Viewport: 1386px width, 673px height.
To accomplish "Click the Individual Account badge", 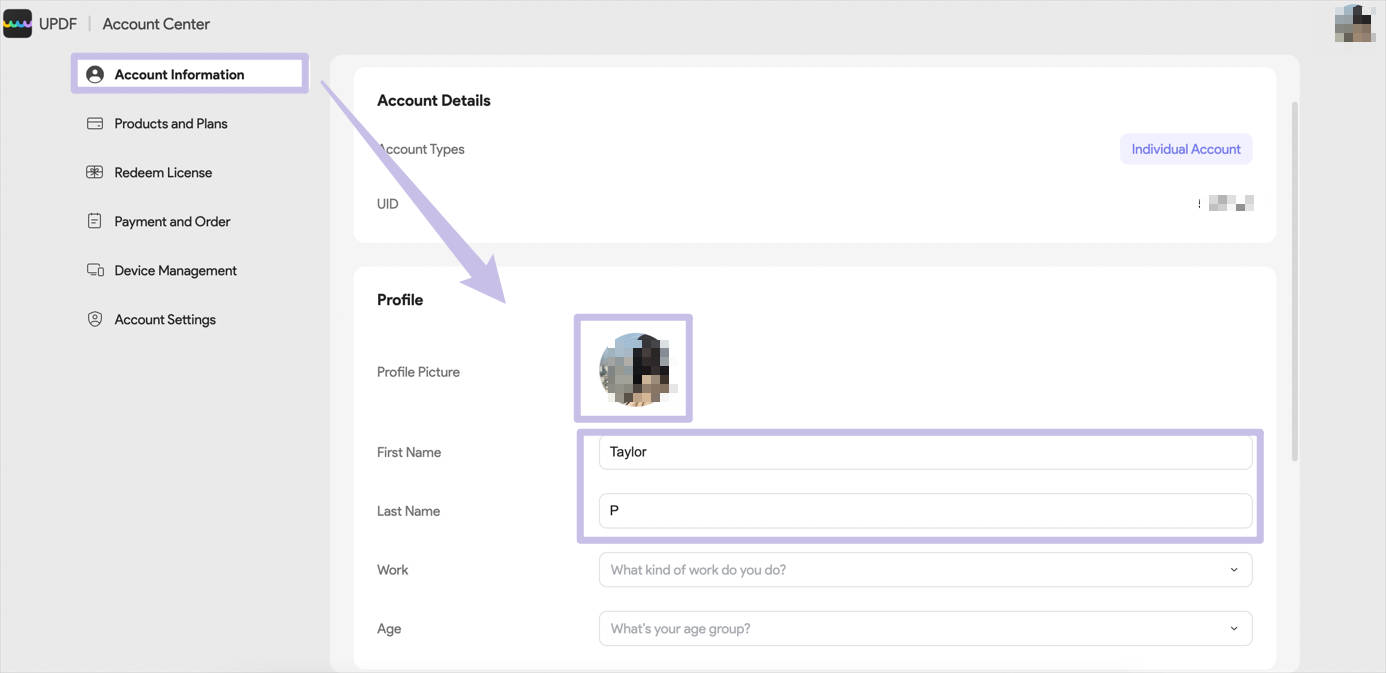I will click(1186, 149).
